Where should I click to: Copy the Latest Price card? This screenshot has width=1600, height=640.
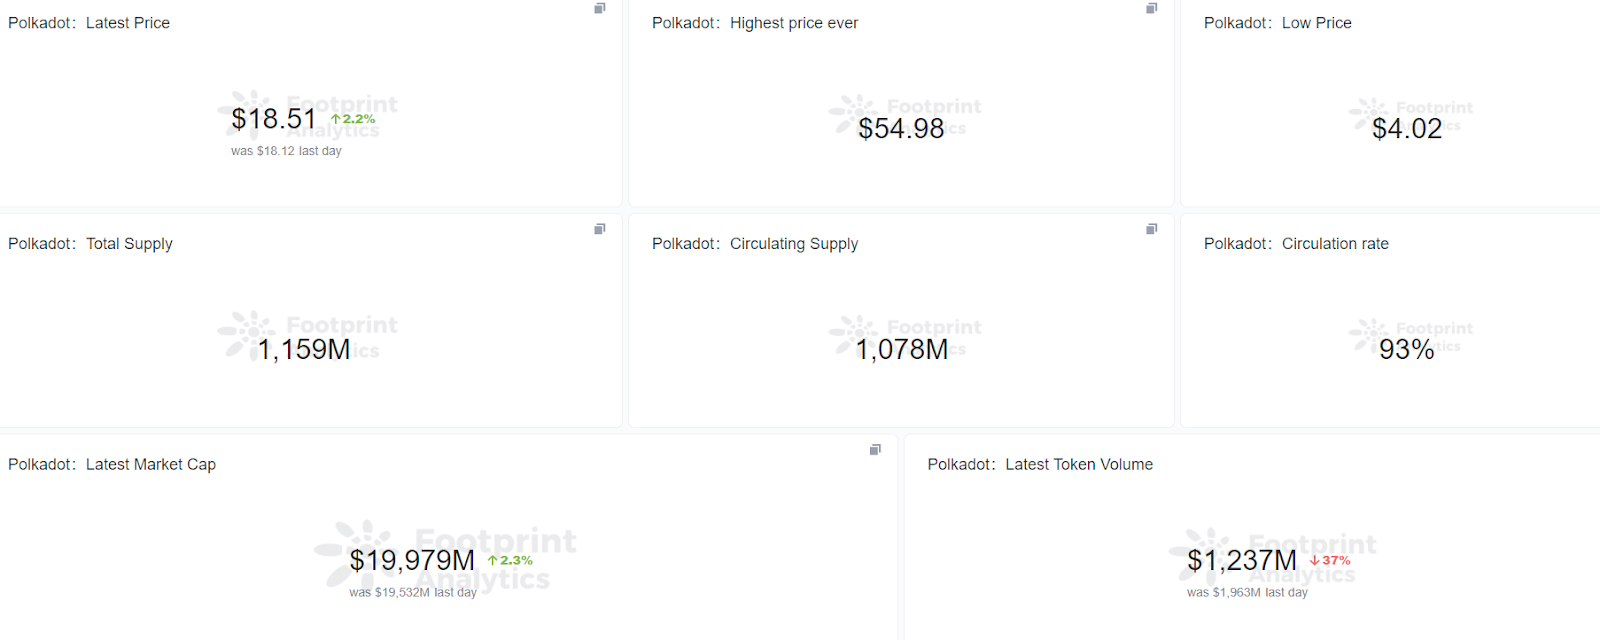(x=600, y=8)
